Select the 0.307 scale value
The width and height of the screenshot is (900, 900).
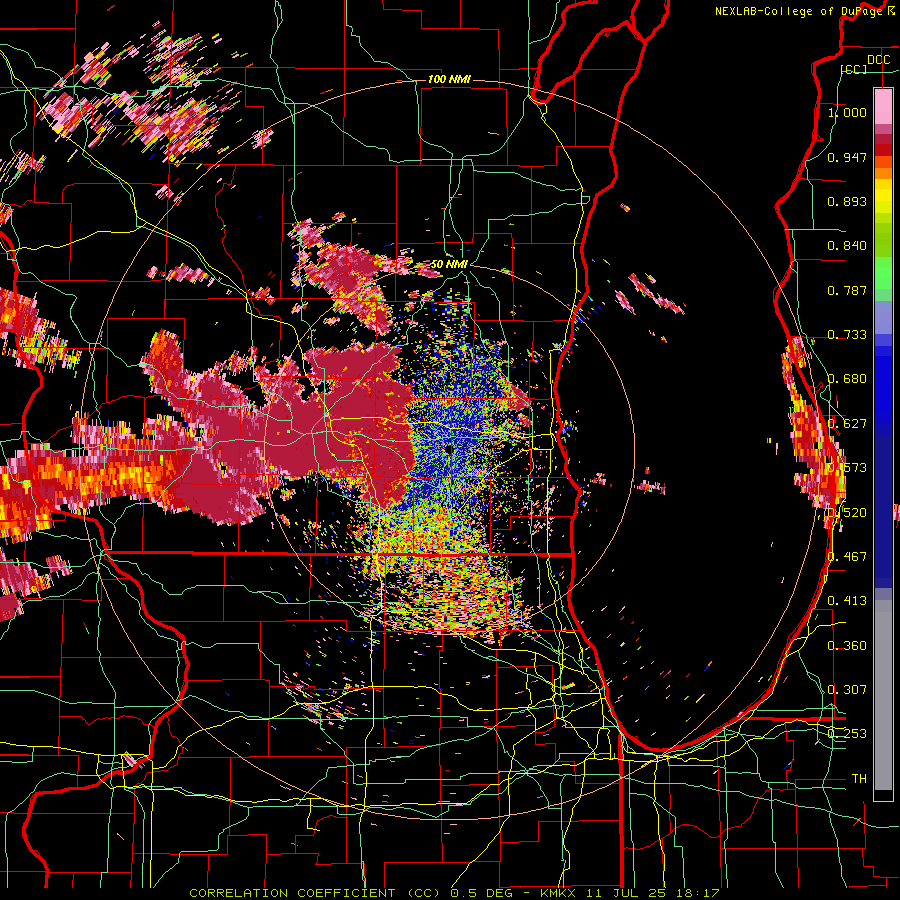pyautogui.click(x=847, y=689)
